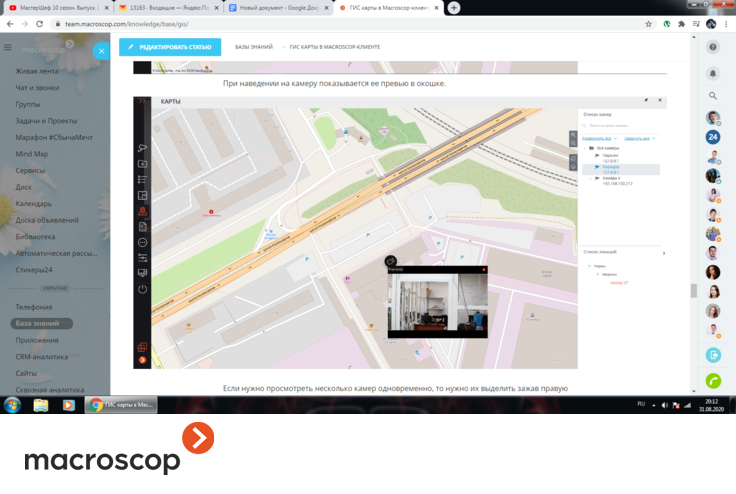Open the Chrome extensions puzzle icon
Screen dimensions: 736x494
[x=681, y=24]
